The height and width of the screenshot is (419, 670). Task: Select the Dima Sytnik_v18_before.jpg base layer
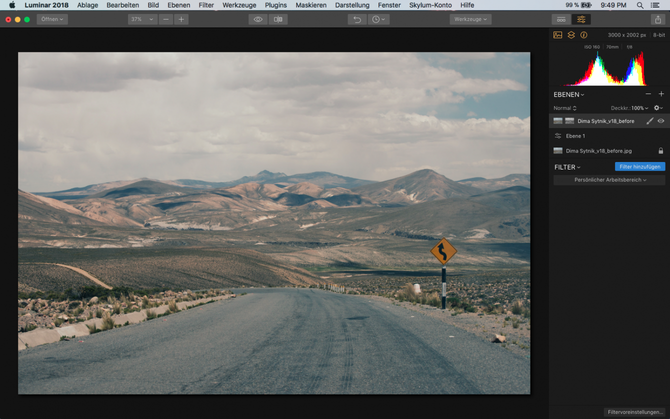pyautogui.click(x=609, y=151)
